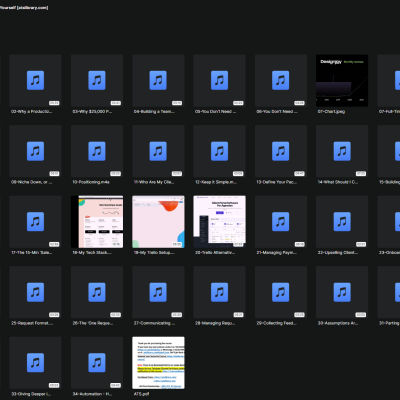Viewport: 400px width, 400px height.
Task: Open the audio file '03-Why $25,000 P...'
Action: [97, 81]
